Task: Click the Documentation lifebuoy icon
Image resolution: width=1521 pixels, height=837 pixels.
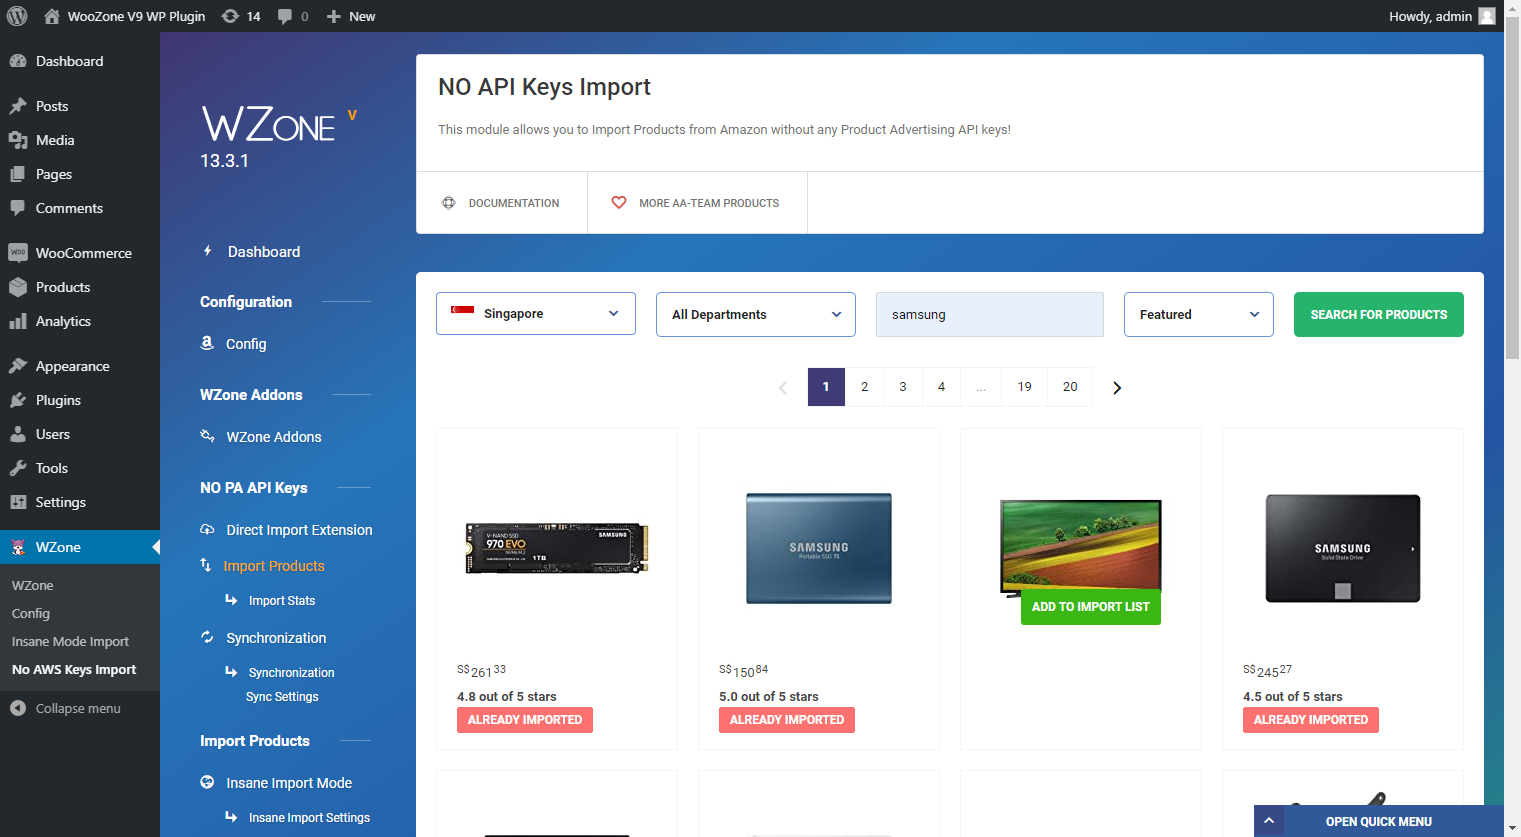Action: pyautogui.click(x=449, y=203)
